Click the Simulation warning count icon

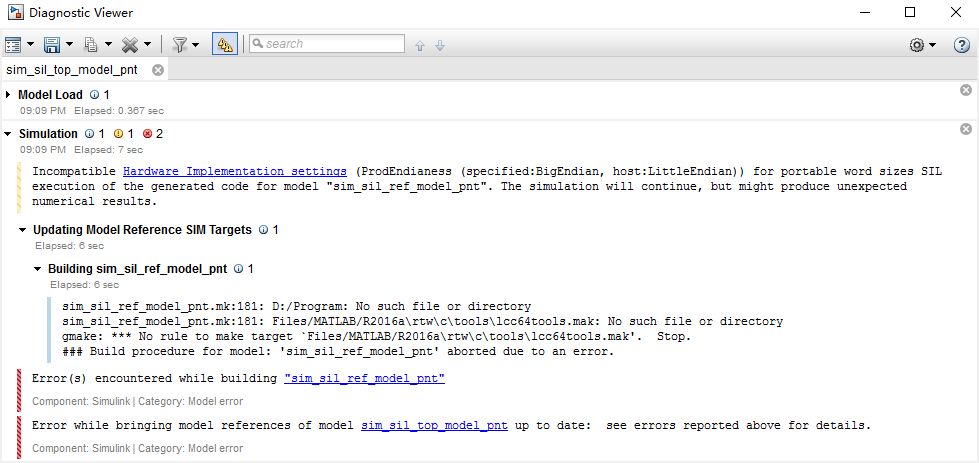[118, 134]
